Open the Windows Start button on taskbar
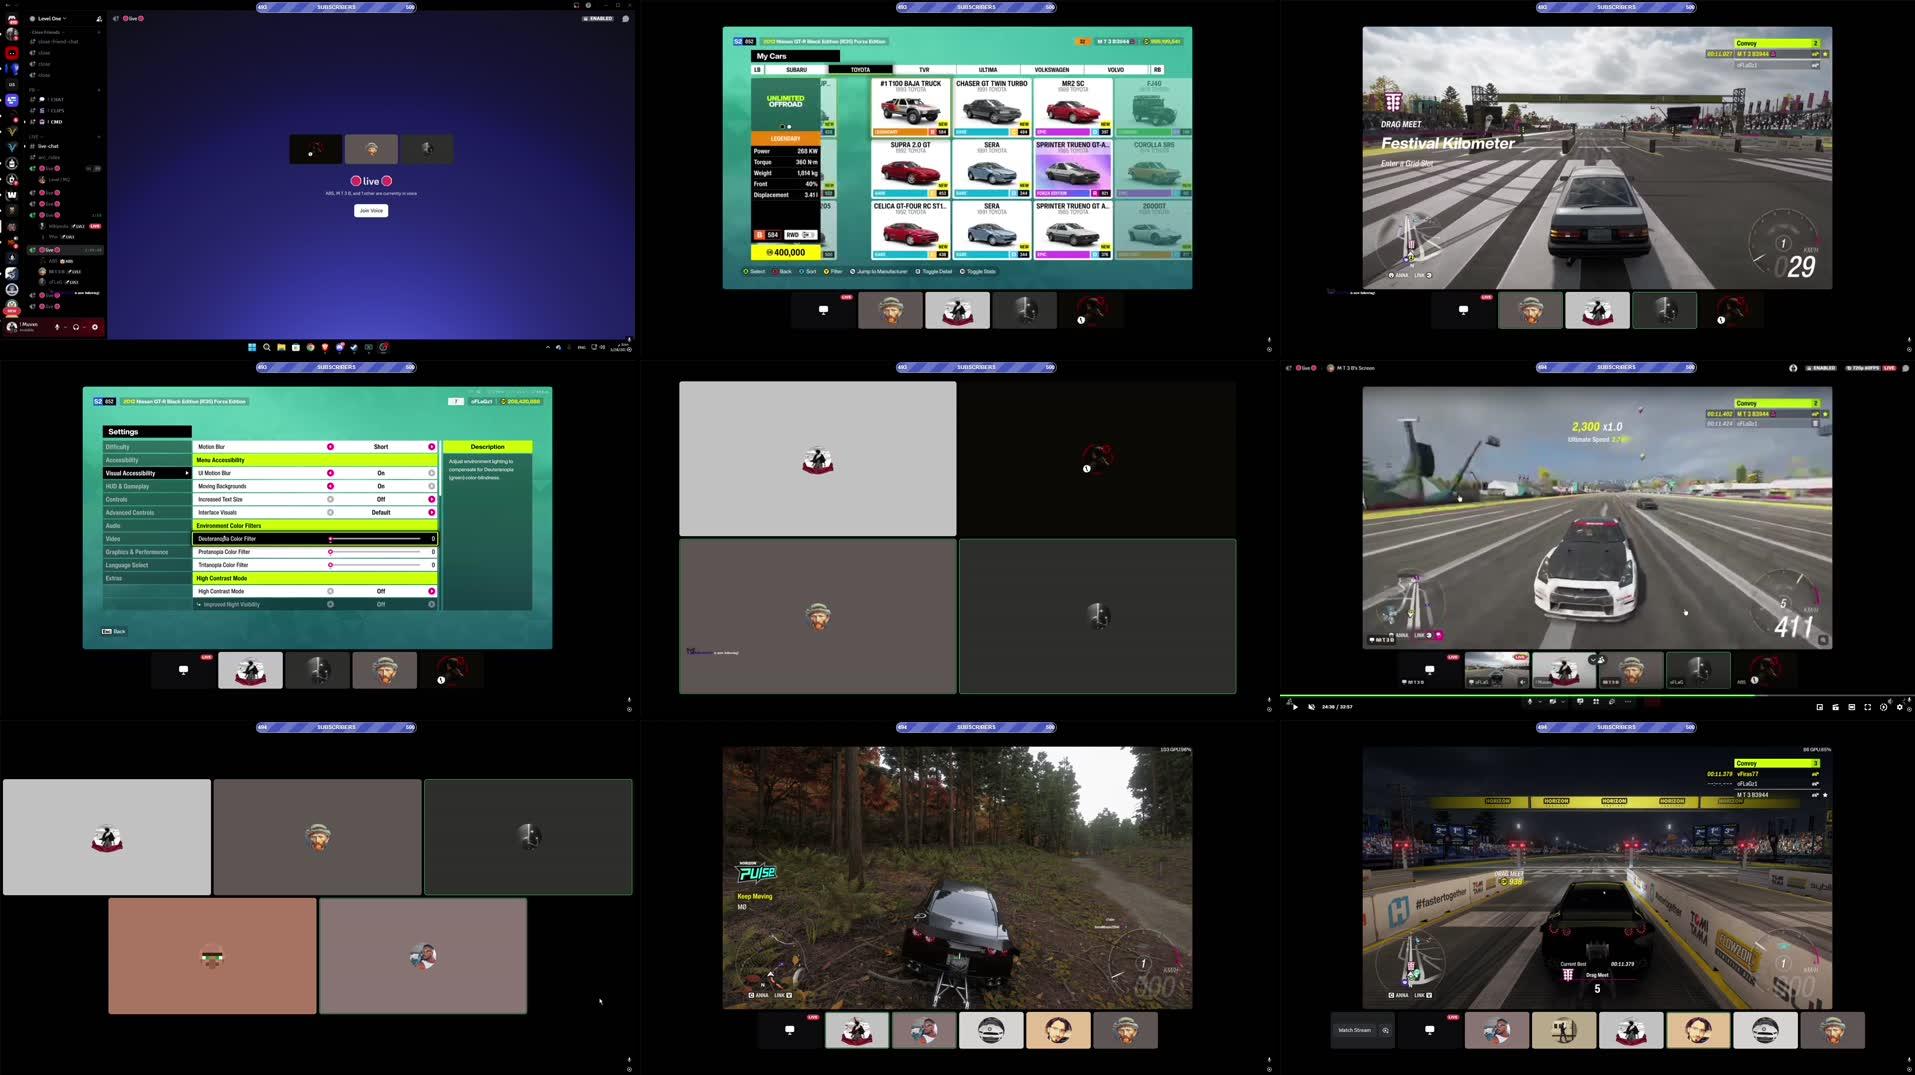 point(252,347)
